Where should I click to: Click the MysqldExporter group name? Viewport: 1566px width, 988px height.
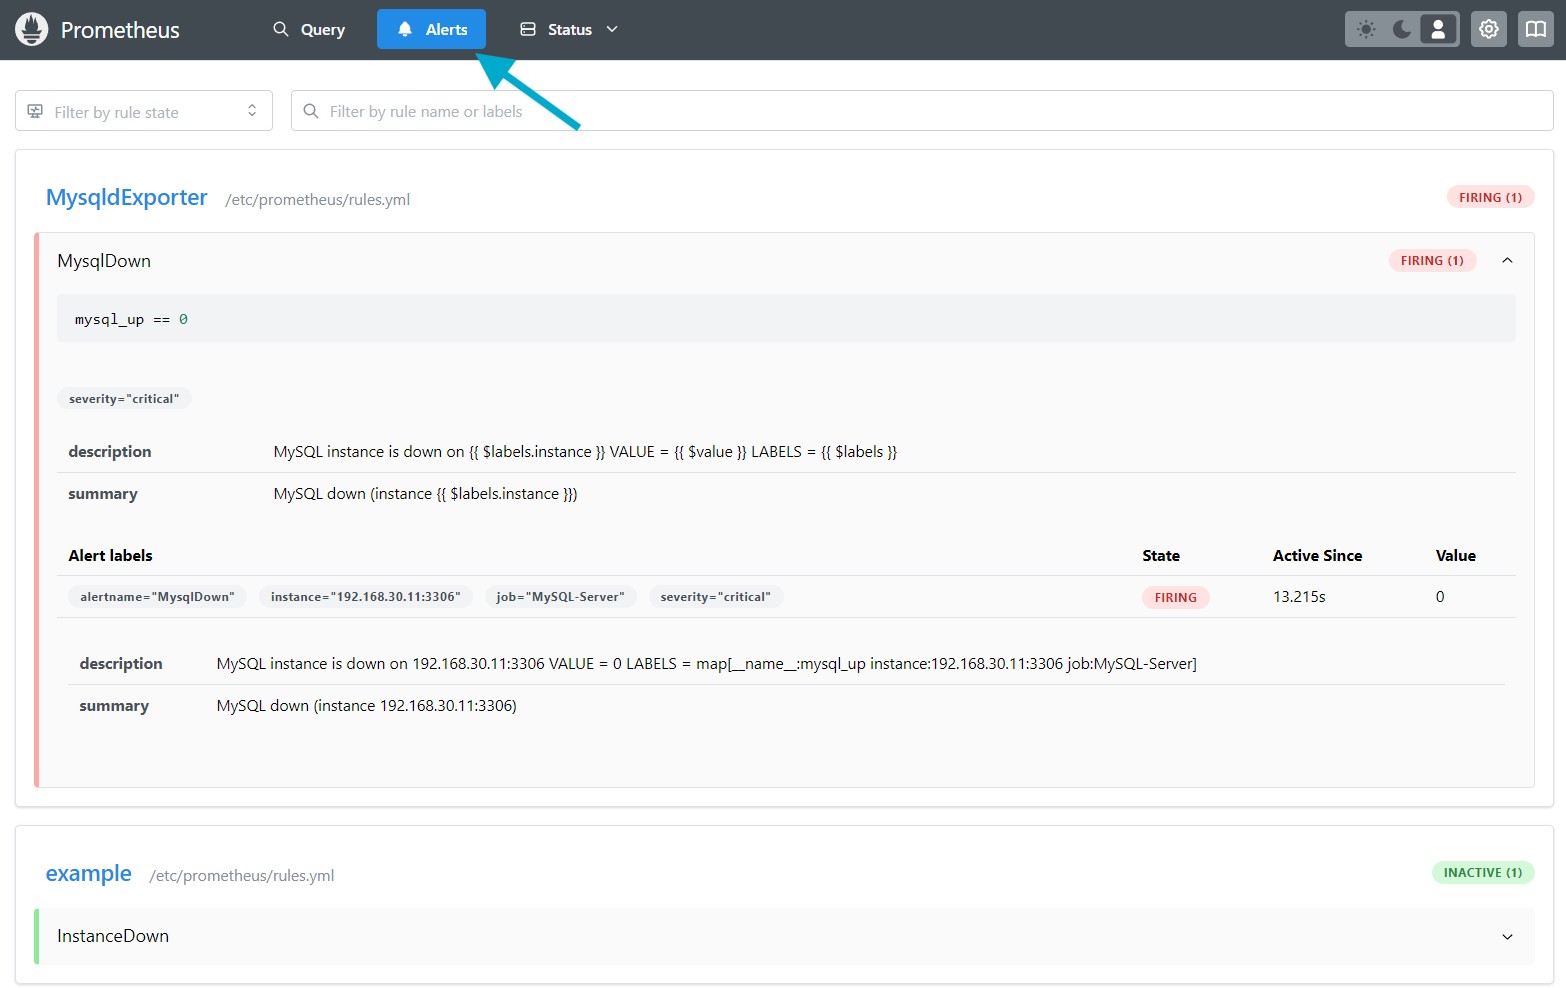(x=127, y=198)
